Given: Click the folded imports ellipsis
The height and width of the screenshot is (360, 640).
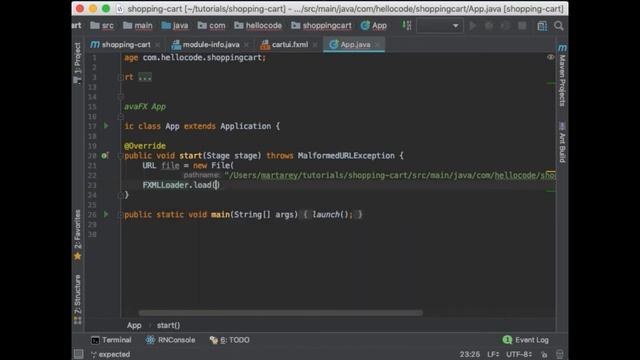Looking at the screenshot, I should [144, 77].
